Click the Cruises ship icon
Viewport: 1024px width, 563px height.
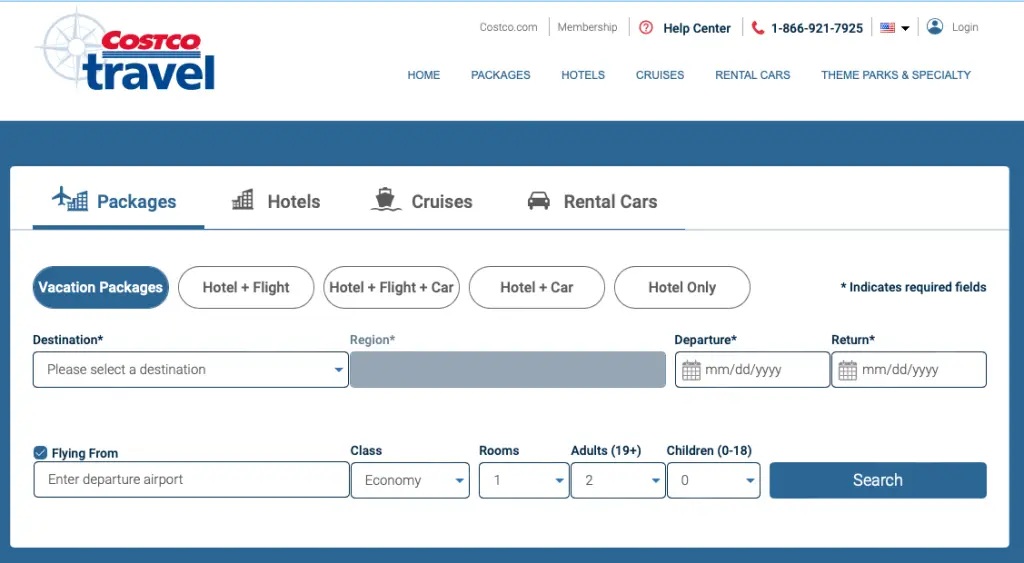click(x=385, y=199)
